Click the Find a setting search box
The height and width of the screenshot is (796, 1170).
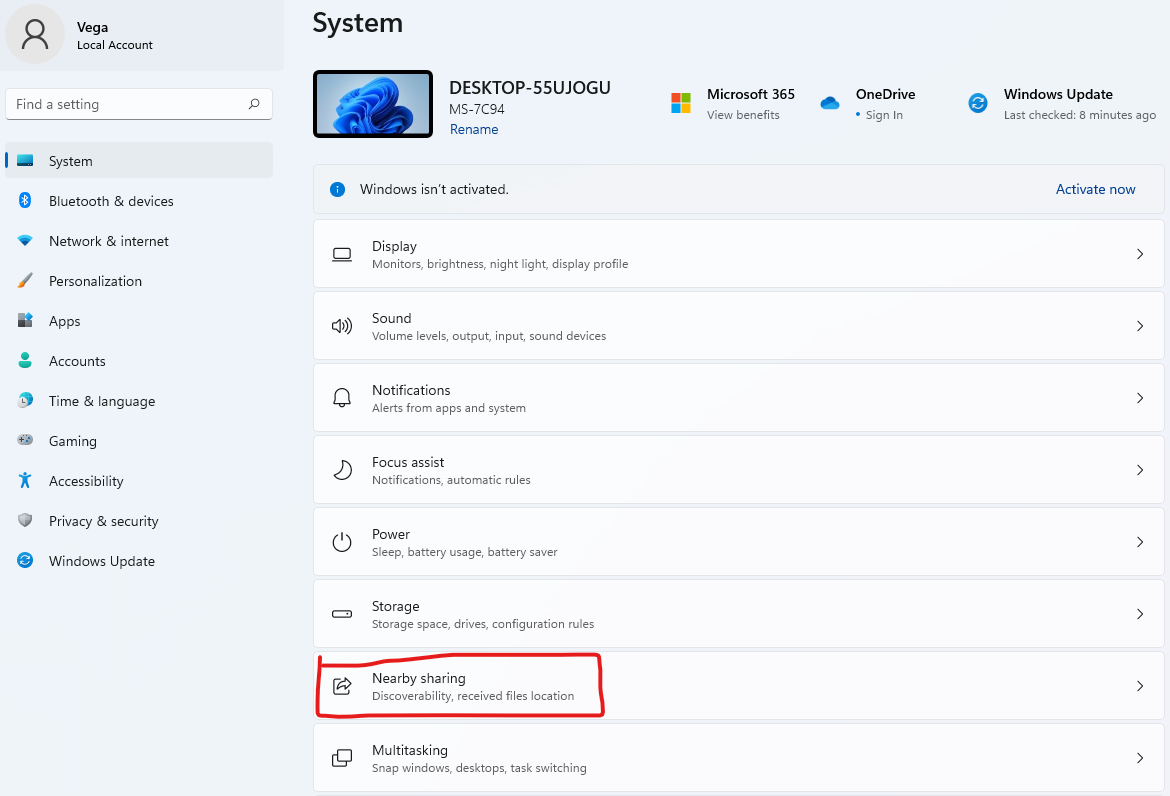pyautogui.click(x=139, y=104)
